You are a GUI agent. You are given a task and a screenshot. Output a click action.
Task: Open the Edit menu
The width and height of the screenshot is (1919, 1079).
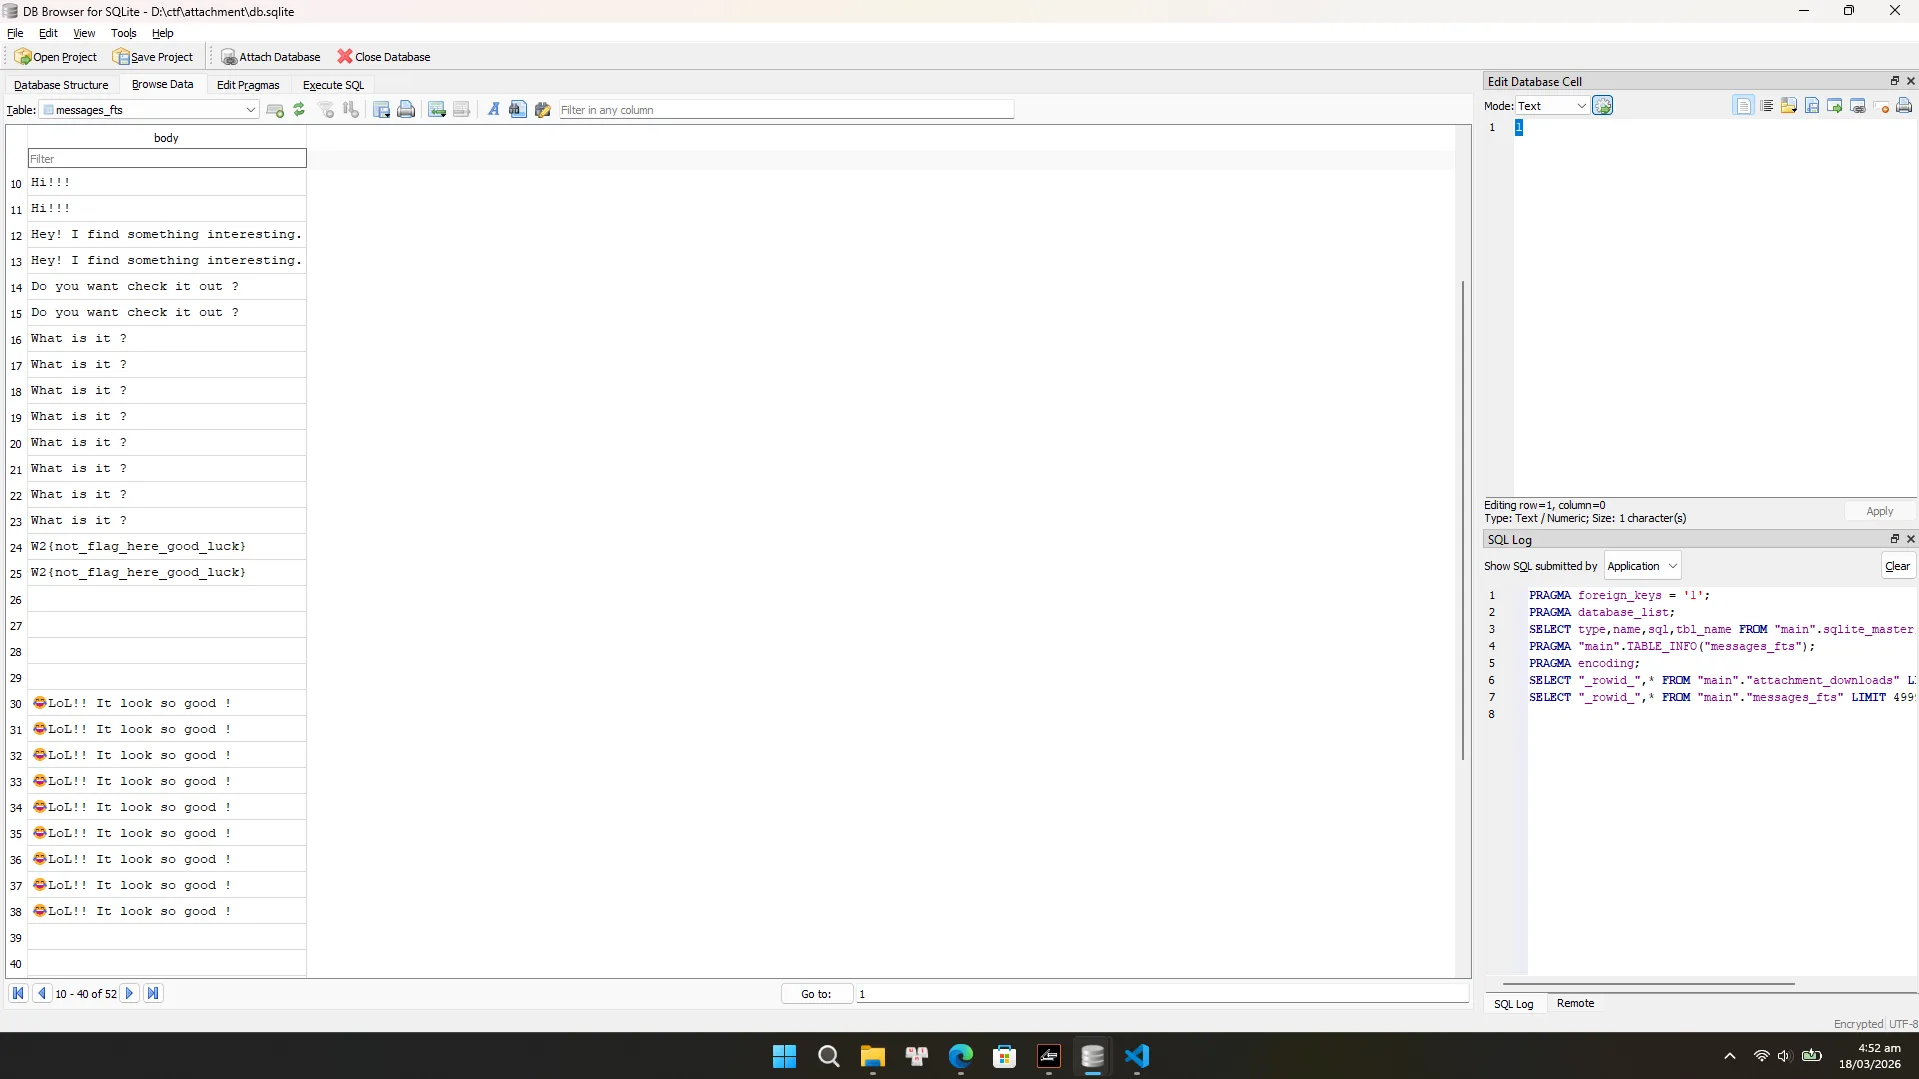pyautogui.click(x=48, y=33)
